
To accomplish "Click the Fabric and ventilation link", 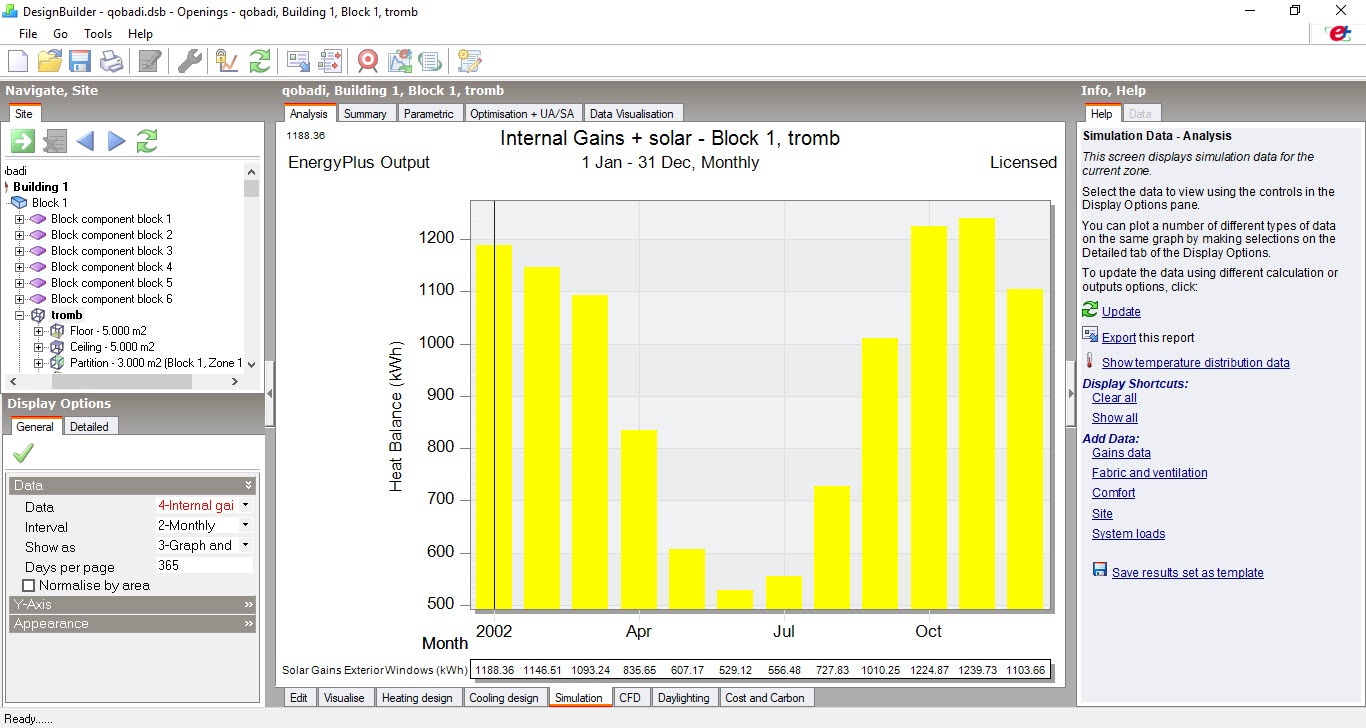I will (x=1150, y=473).
